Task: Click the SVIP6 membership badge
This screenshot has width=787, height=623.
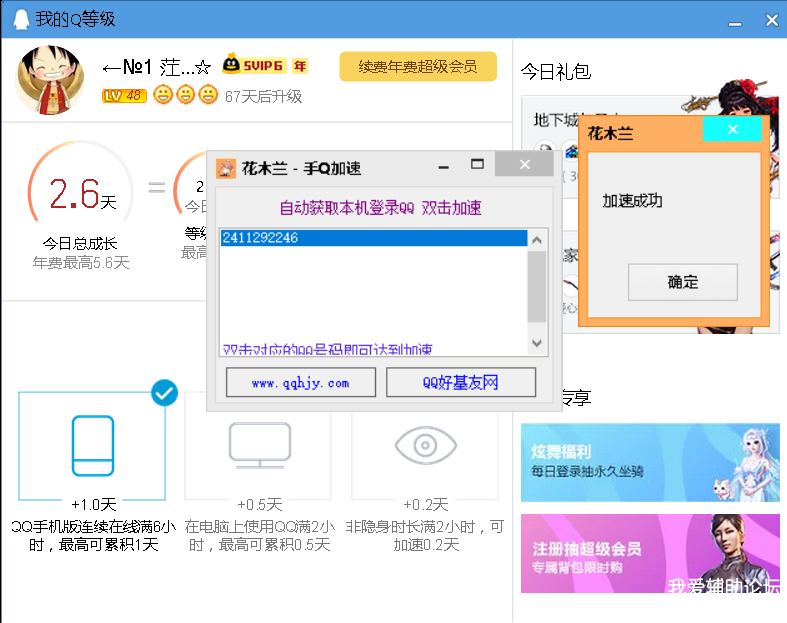Action: tap(253, 65)
